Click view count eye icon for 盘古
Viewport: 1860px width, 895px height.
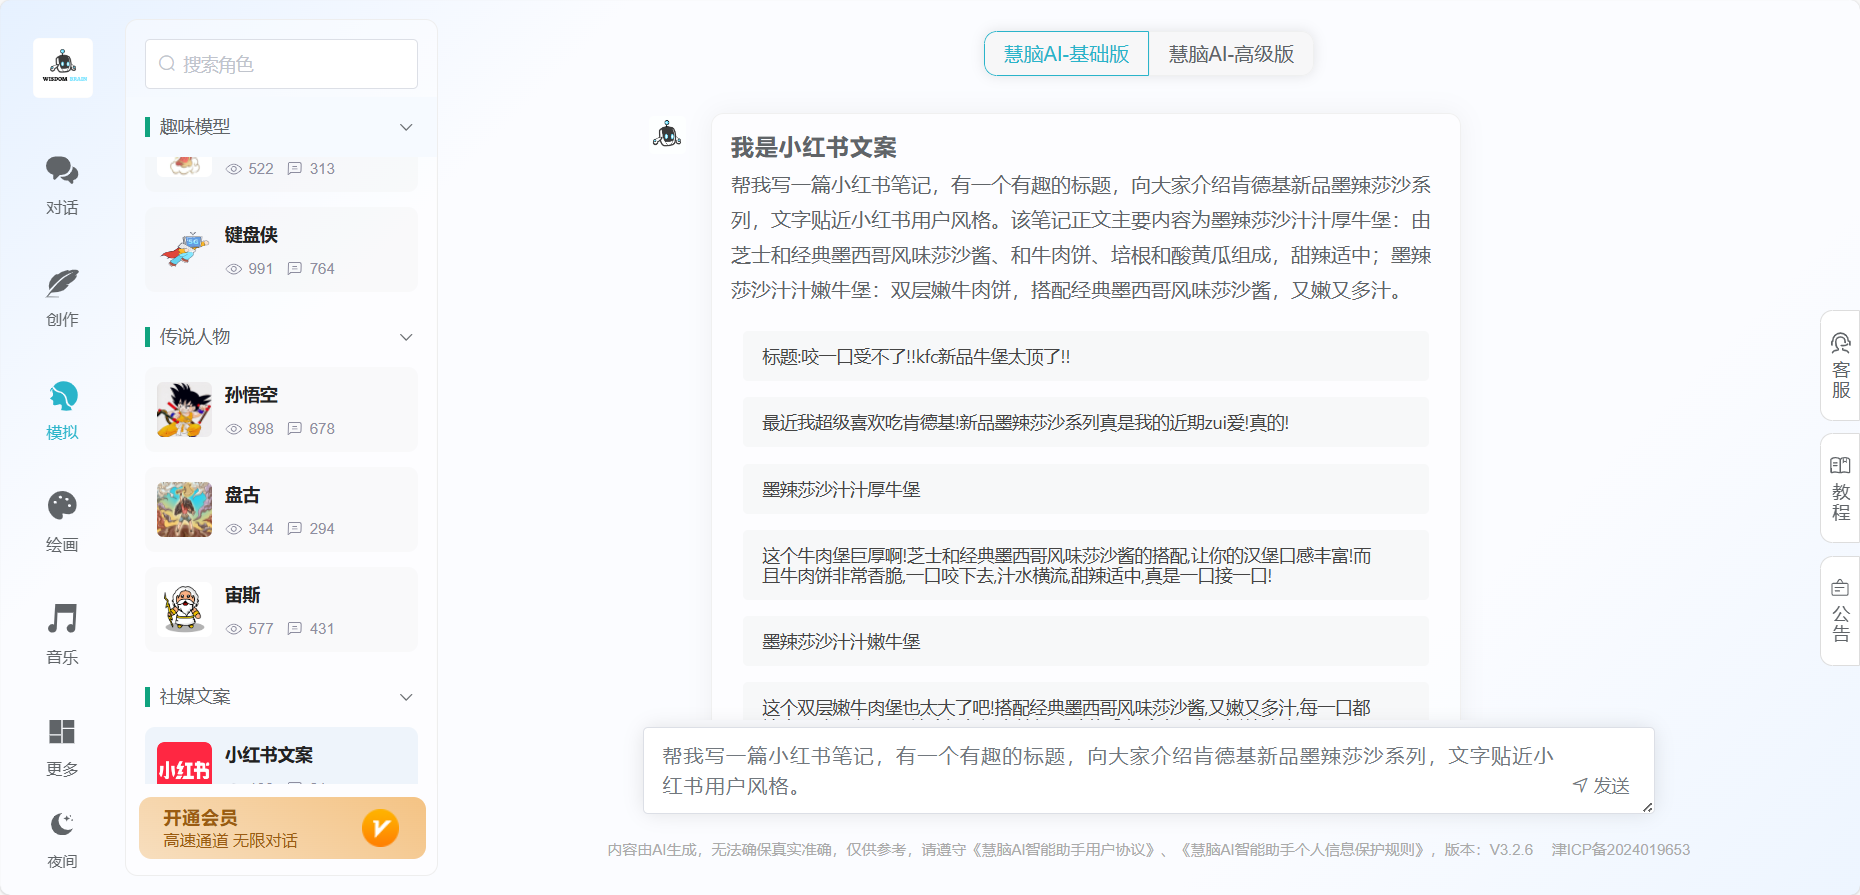coord(234,529)
